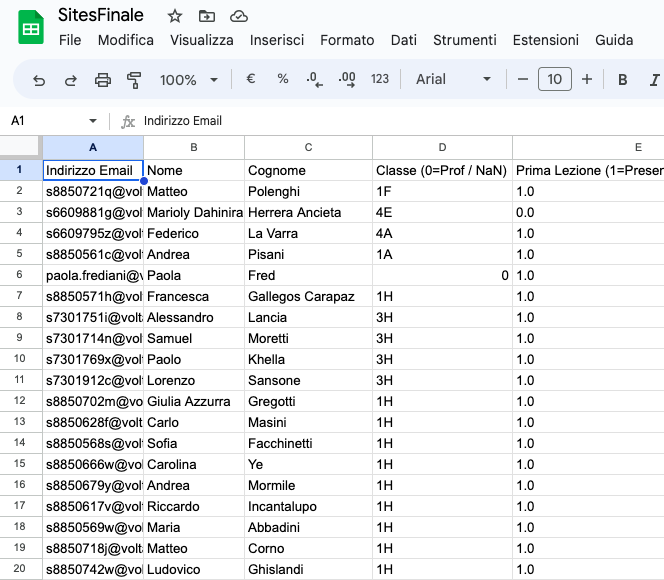The image size is (664, 580).
Task: Select cell Incantalupo
Action: point(308,506)
